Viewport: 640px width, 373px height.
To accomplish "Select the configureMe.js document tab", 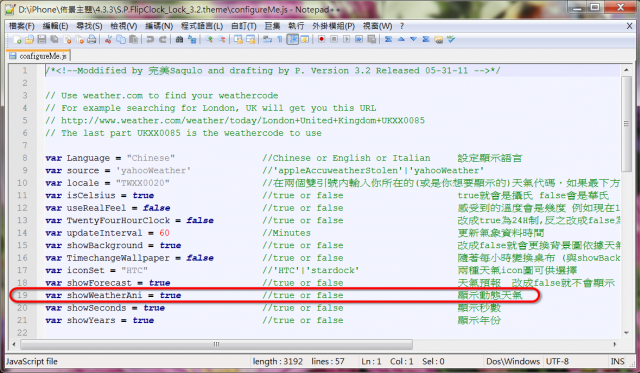I will click(39, 56).
